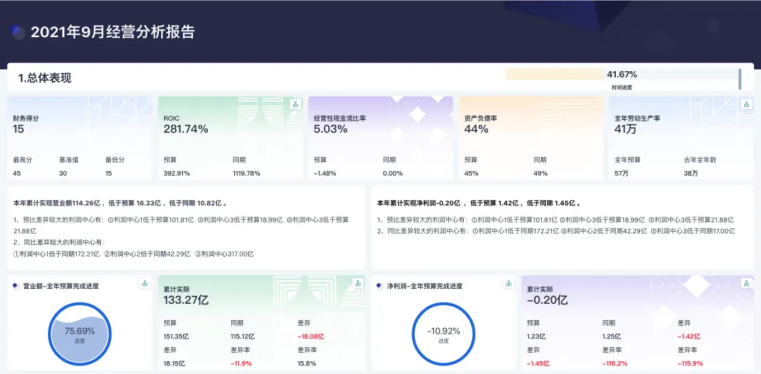Screen dimensions: 761x374
Task: Click the 基准值 value 30
Action: [x=63, y=173]
